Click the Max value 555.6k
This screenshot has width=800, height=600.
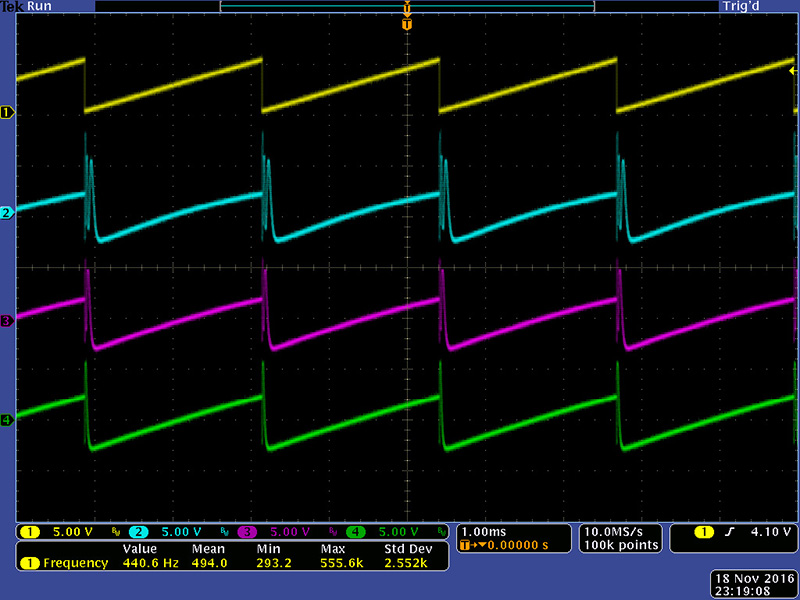(x=341, y=563)
